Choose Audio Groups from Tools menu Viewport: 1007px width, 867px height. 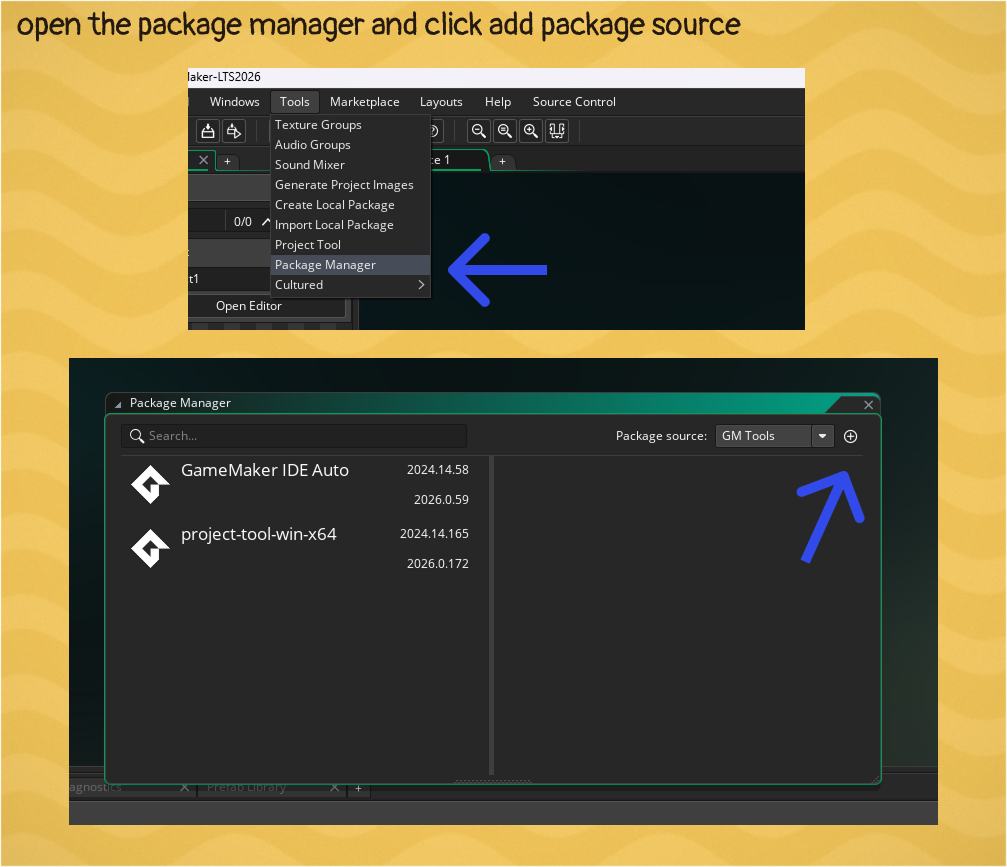pos(351,144)
